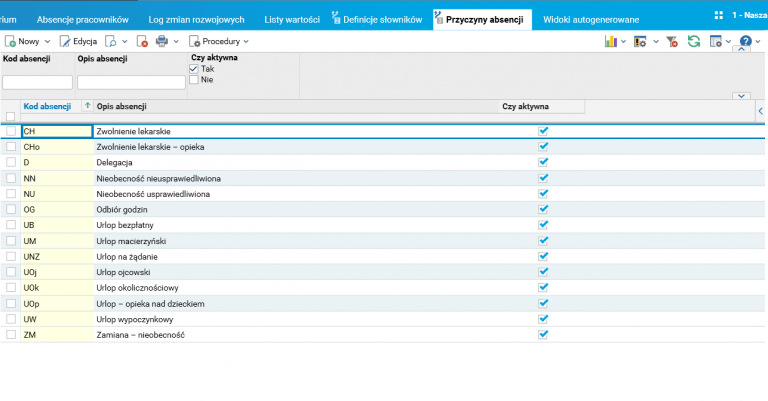
Task: Switch to Absencje pracowników tab
Action: coord(82,20)
